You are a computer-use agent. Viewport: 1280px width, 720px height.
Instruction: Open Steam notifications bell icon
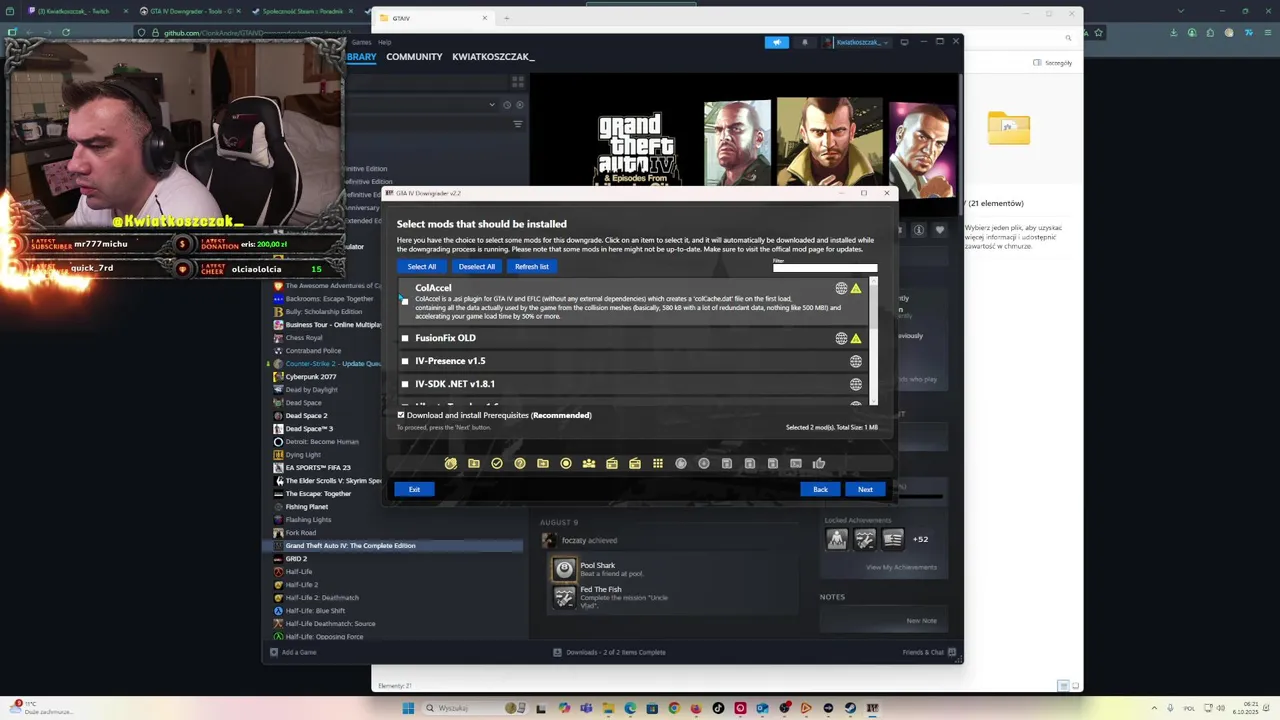(805, 42)
